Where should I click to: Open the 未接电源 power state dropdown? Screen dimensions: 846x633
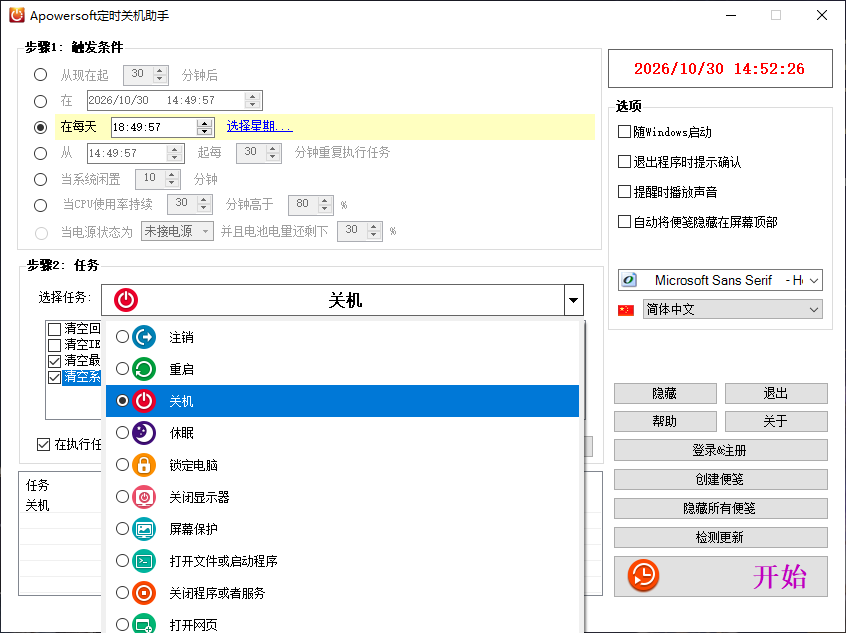(x=206, y=232)
